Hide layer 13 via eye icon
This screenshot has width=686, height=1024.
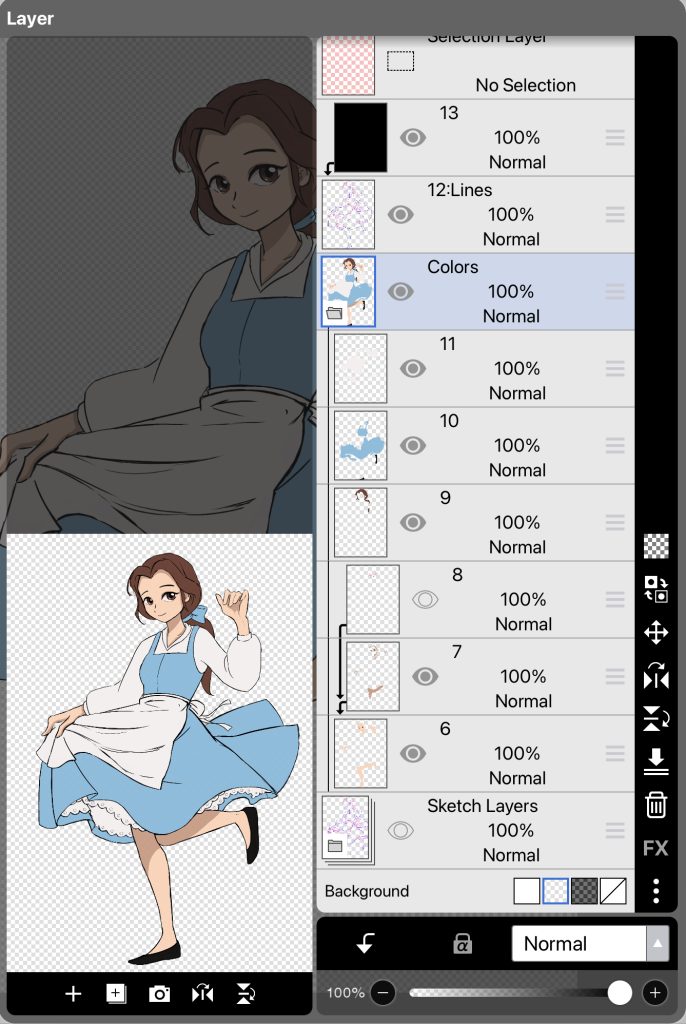coord(413,137)
